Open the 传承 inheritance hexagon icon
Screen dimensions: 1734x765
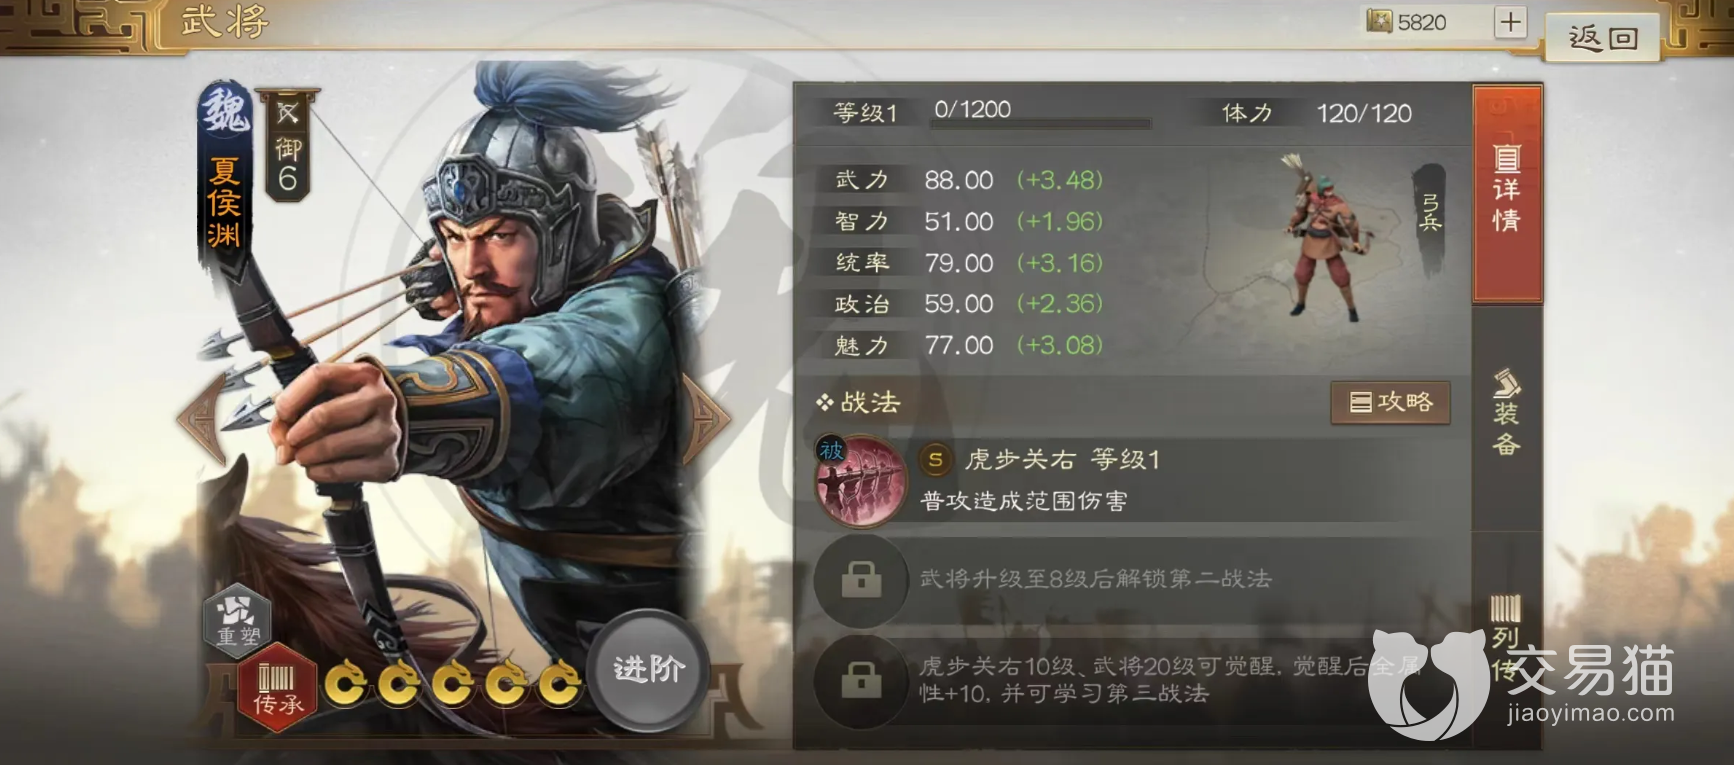tap(277, 688)
